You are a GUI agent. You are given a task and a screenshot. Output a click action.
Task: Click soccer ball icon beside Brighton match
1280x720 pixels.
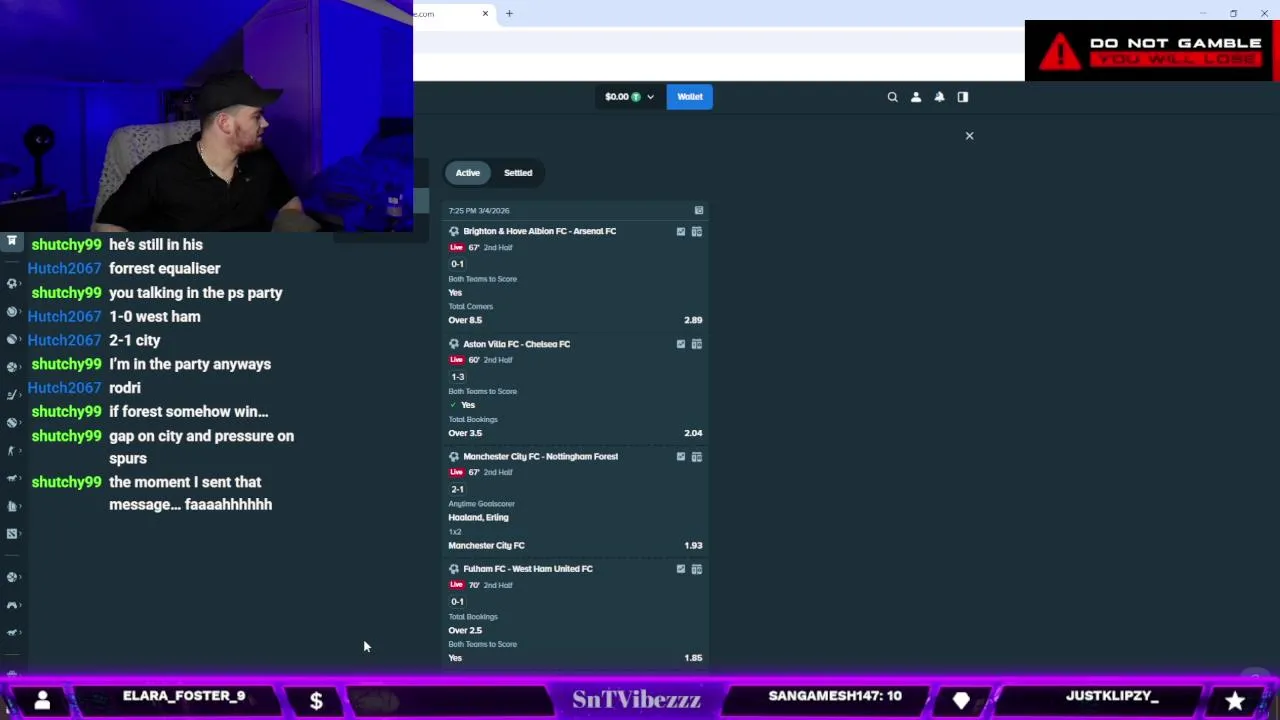(x=454, y=231)
